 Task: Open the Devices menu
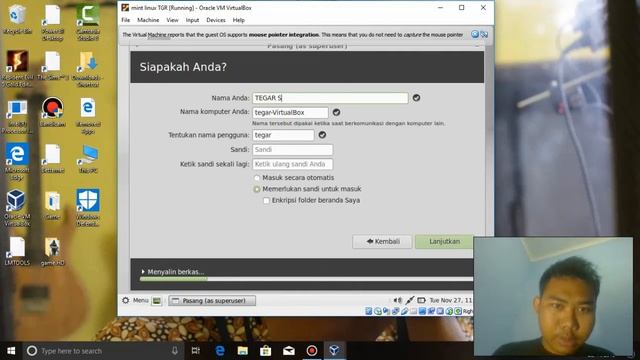click(x=216, y=20)
